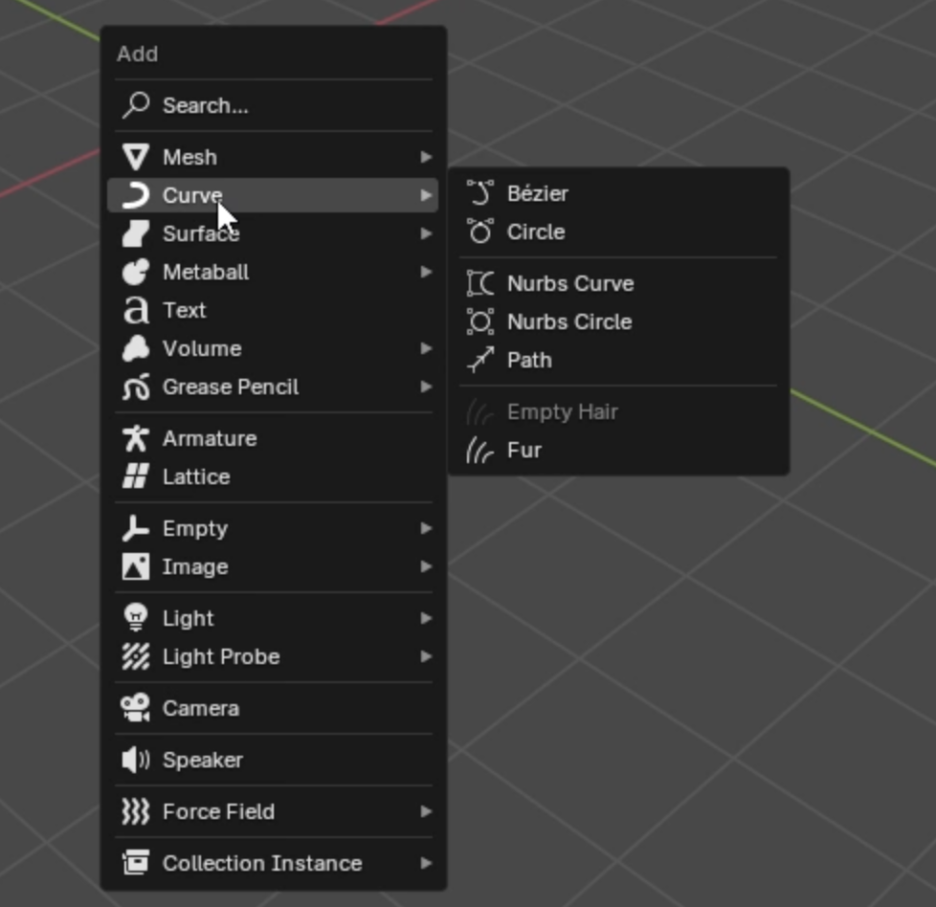Click the Metaball icon
The height and width of the screenshot is (907, 936).
point(136,272)
